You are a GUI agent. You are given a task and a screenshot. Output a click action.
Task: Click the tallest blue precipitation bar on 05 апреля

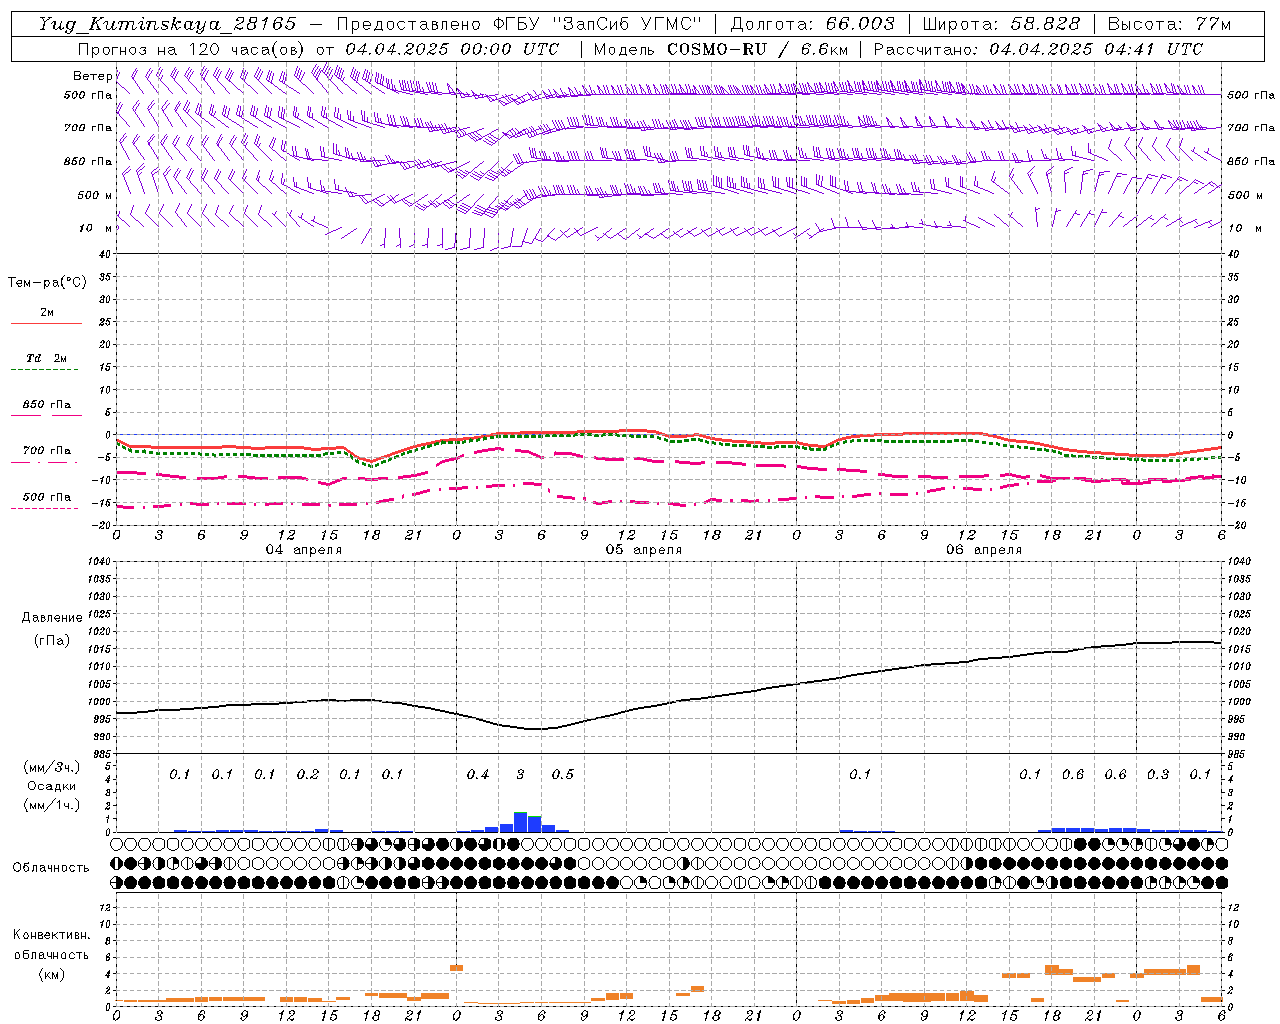520,822
